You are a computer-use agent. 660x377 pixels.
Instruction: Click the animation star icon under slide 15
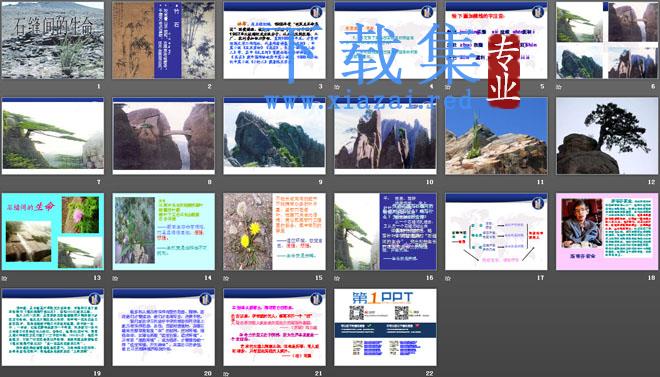click(226, 278)
